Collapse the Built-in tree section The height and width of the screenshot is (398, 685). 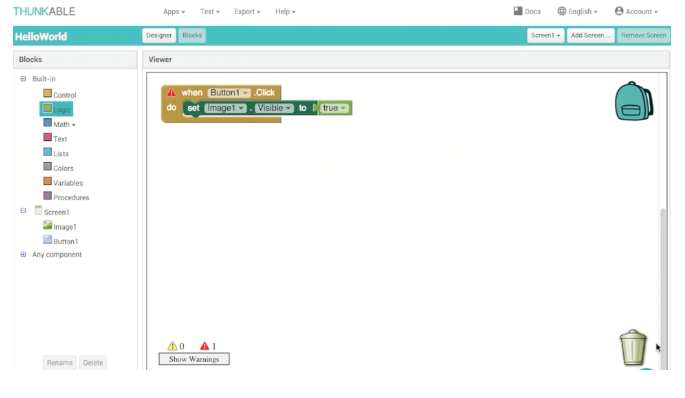23,79
